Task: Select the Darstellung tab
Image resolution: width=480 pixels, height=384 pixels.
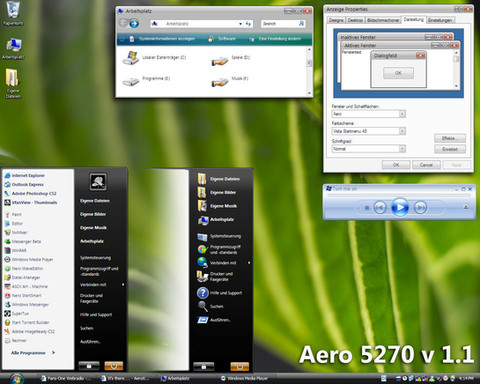Action: coord(413,19)
